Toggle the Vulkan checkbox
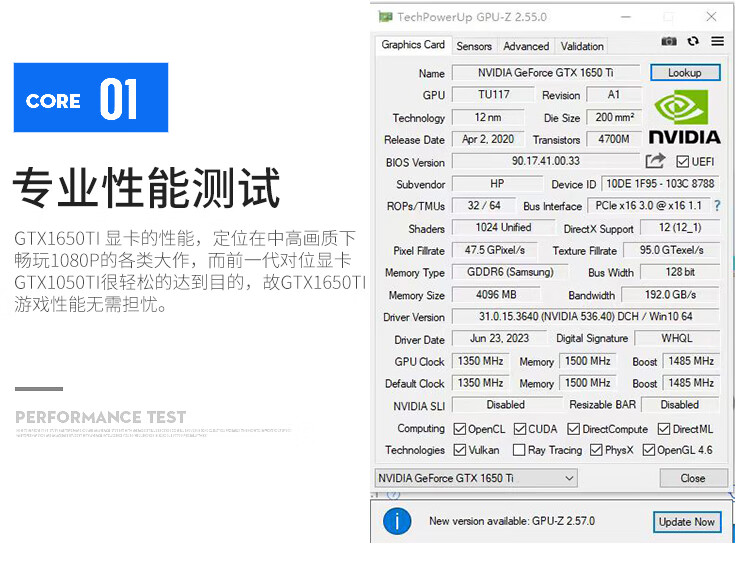The height and width of the screenshot is (566, 750). (460, 450)
